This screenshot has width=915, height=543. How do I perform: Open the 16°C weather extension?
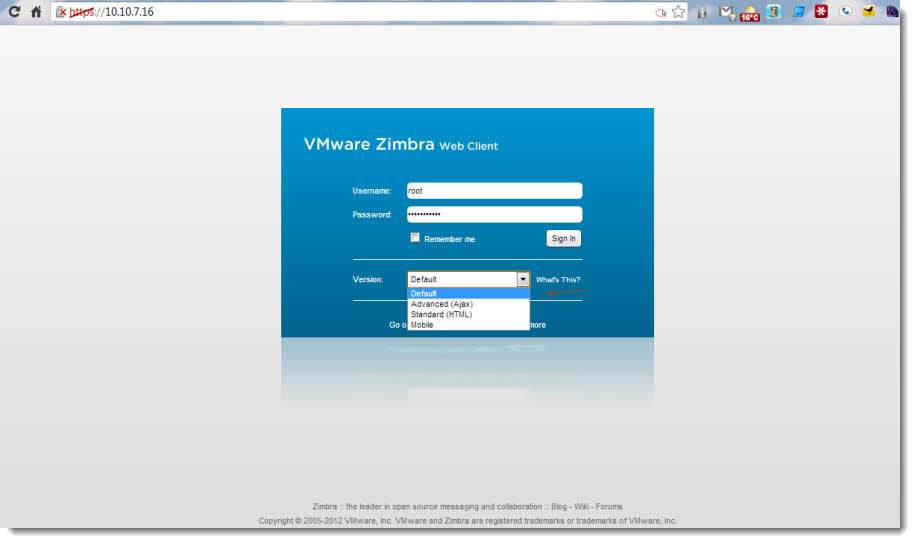click(x=750, y=13)
